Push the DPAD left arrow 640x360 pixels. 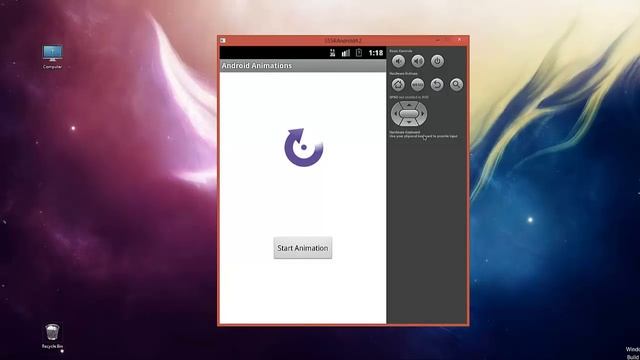pyautogui.click(x=395, y=113)
